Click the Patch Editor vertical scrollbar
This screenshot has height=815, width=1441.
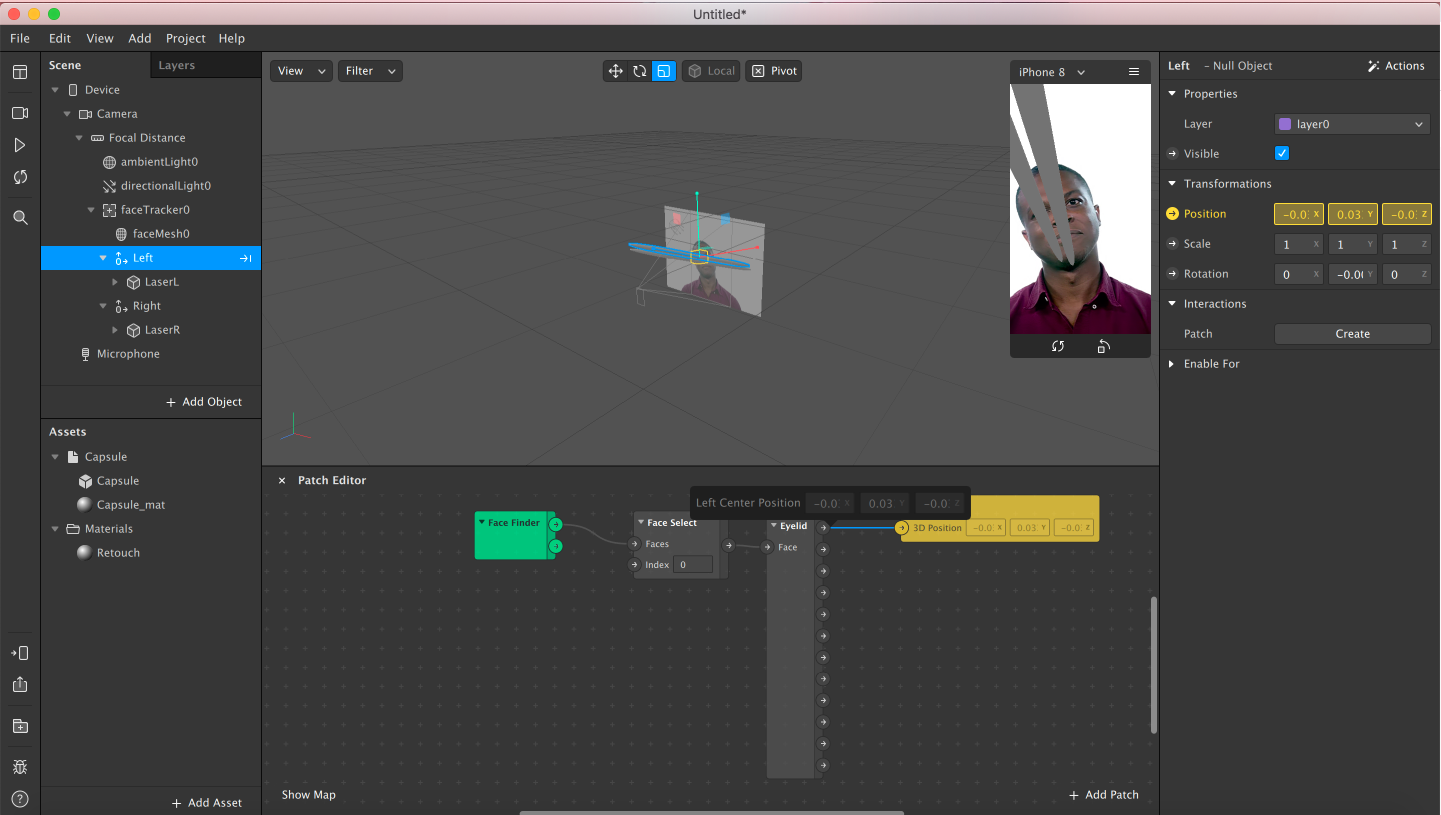[x=1153, y=665]
